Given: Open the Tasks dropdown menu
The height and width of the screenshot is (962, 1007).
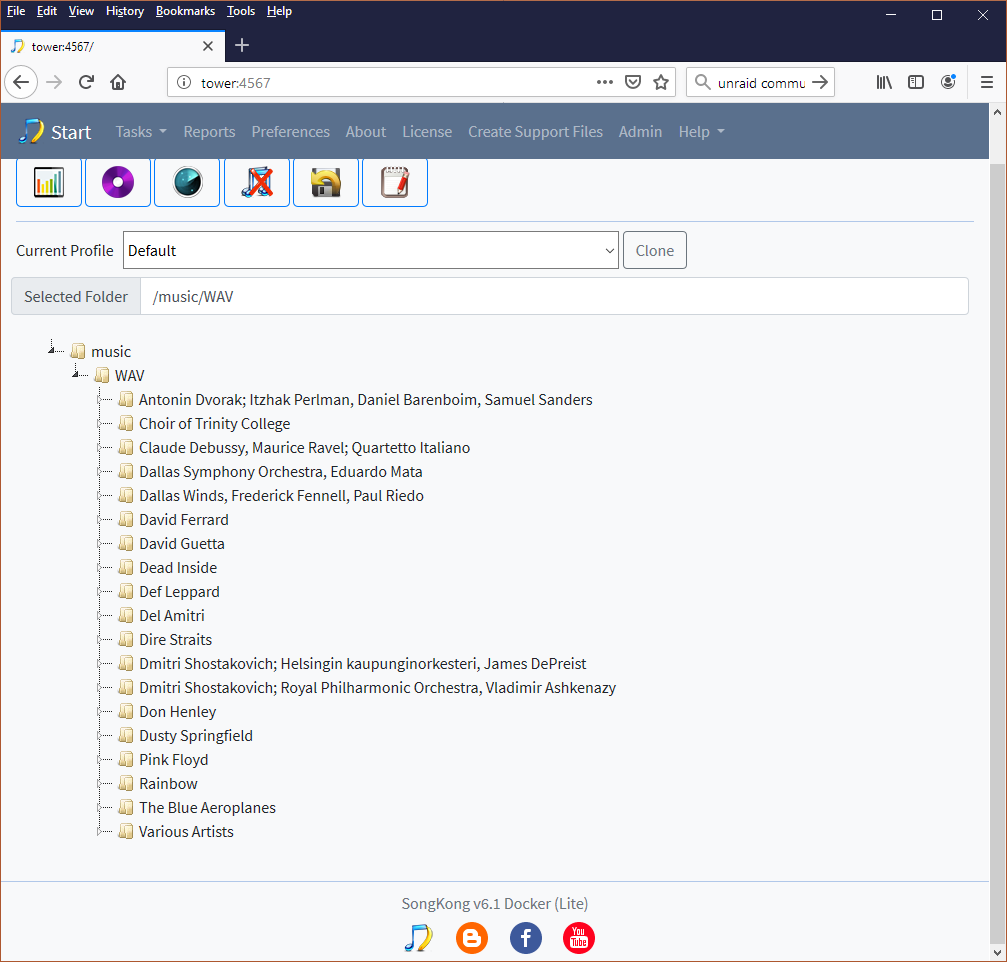Looking at the screenshot, I should coord(141,132).
